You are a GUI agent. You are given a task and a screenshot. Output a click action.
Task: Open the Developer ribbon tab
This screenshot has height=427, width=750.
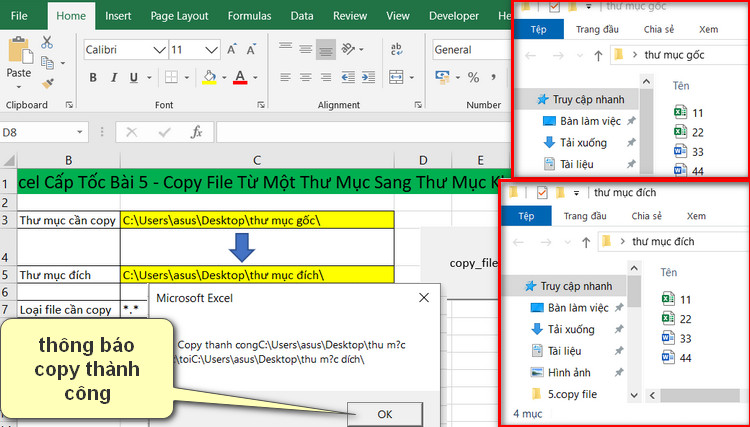pyautogui.click(x=453, y=16)
